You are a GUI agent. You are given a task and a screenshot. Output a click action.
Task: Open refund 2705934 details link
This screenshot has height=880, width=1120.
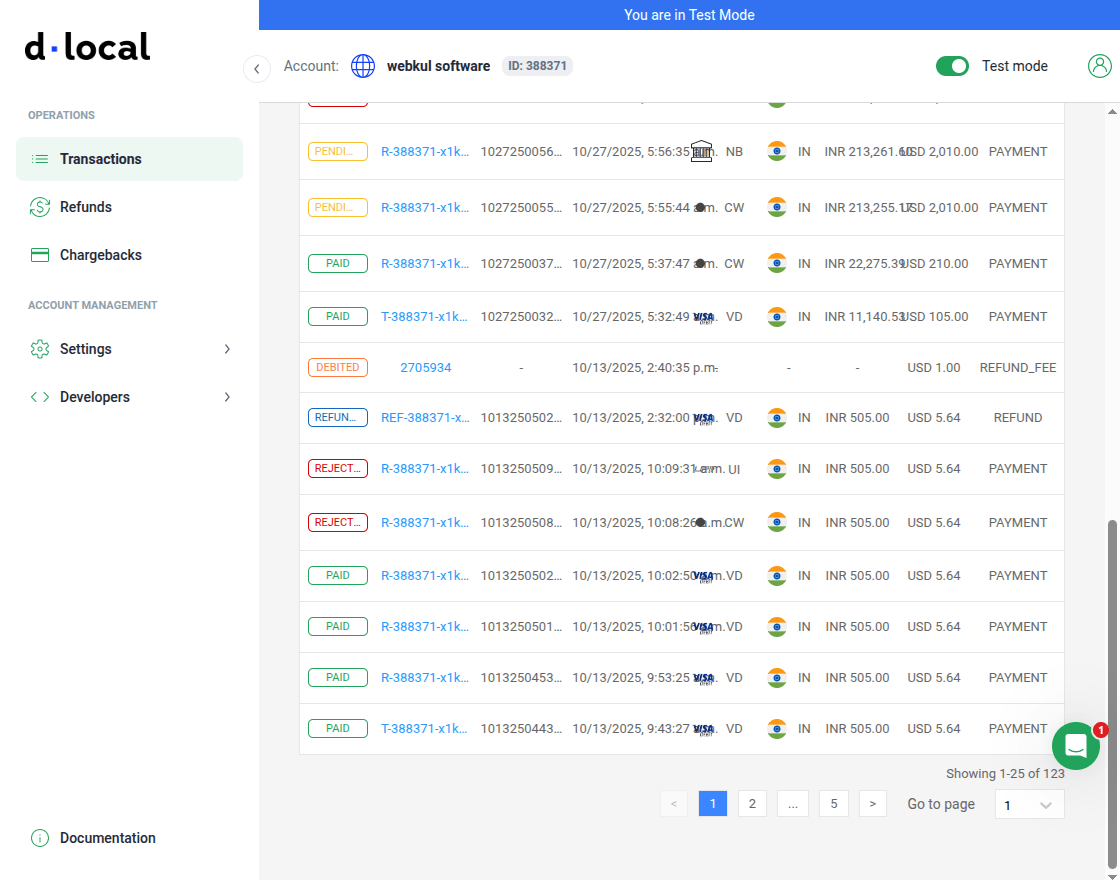[426, 367]
